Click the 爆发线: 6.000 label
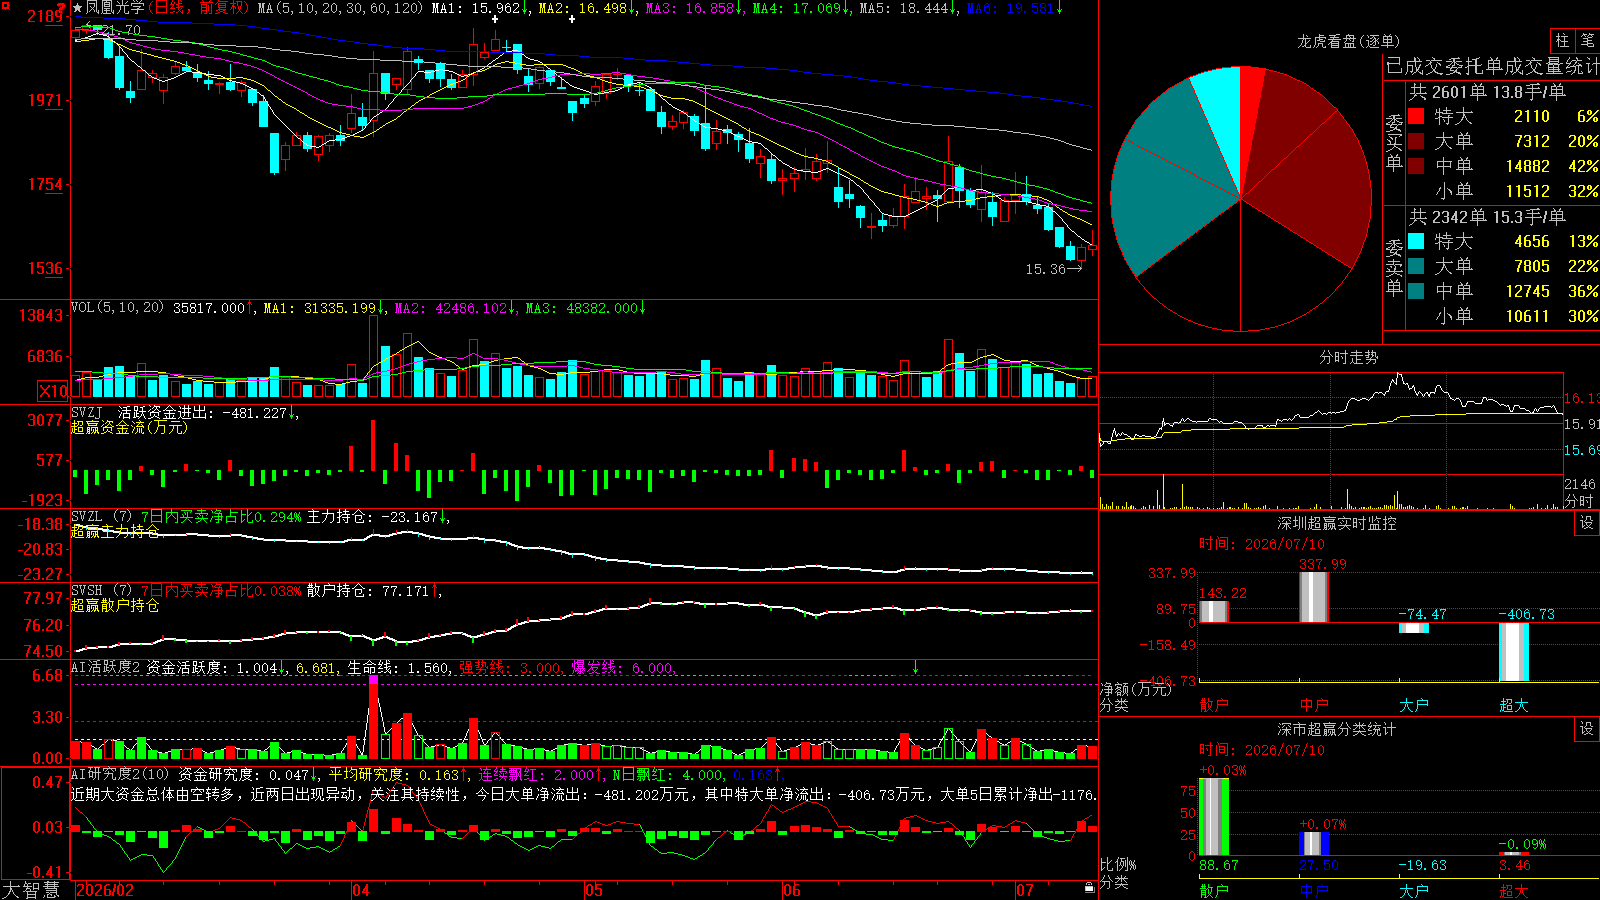1600x900 pixels. (x=622, y=667)
